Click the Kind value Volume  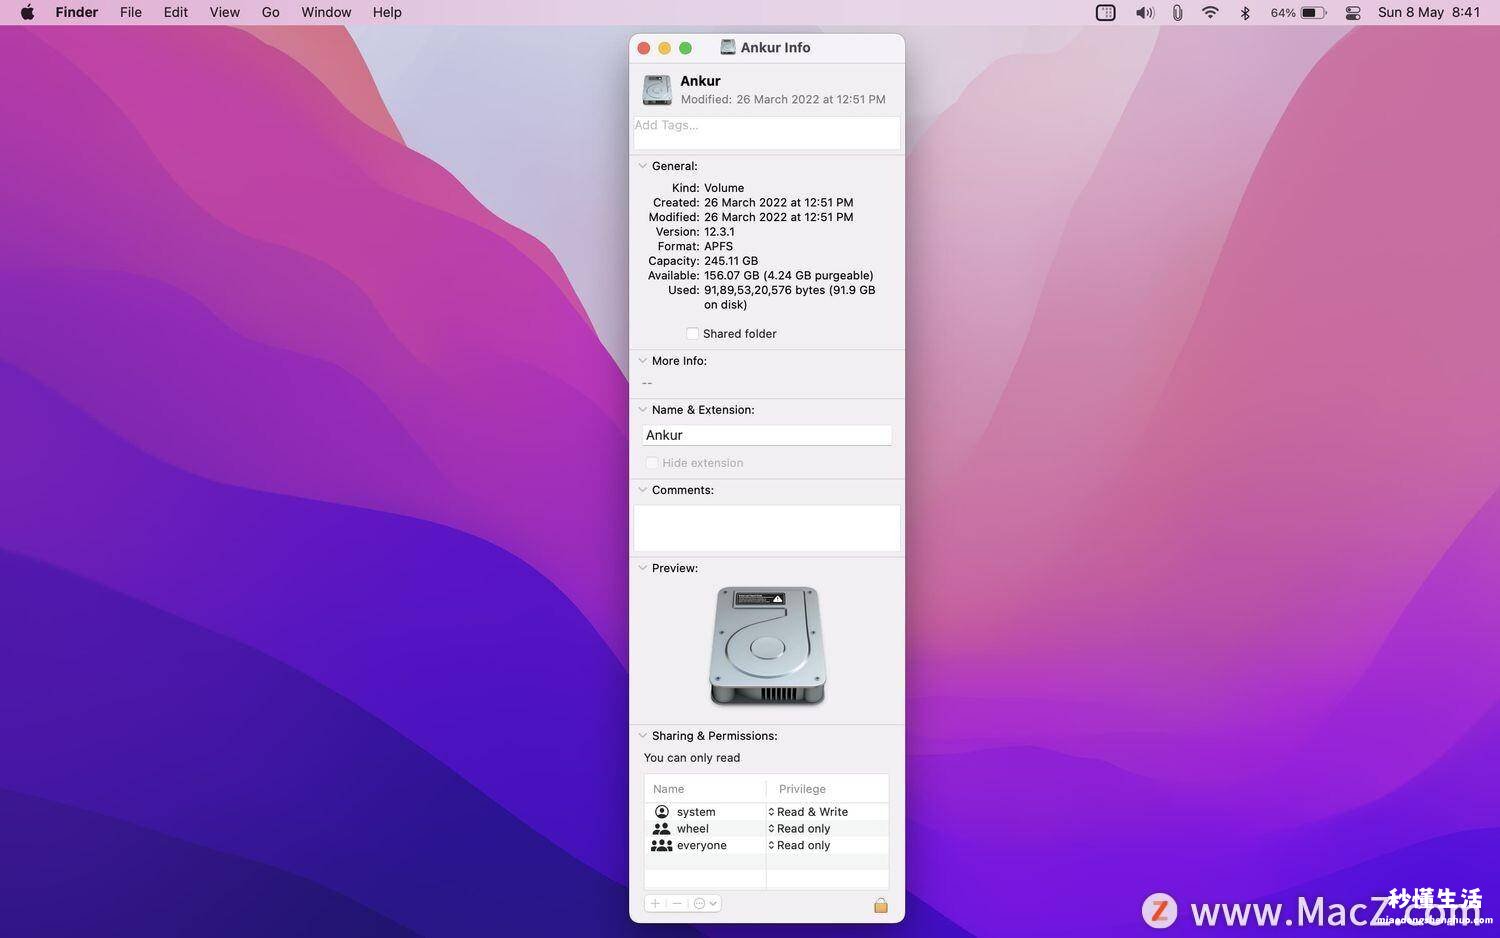[724, 188]
